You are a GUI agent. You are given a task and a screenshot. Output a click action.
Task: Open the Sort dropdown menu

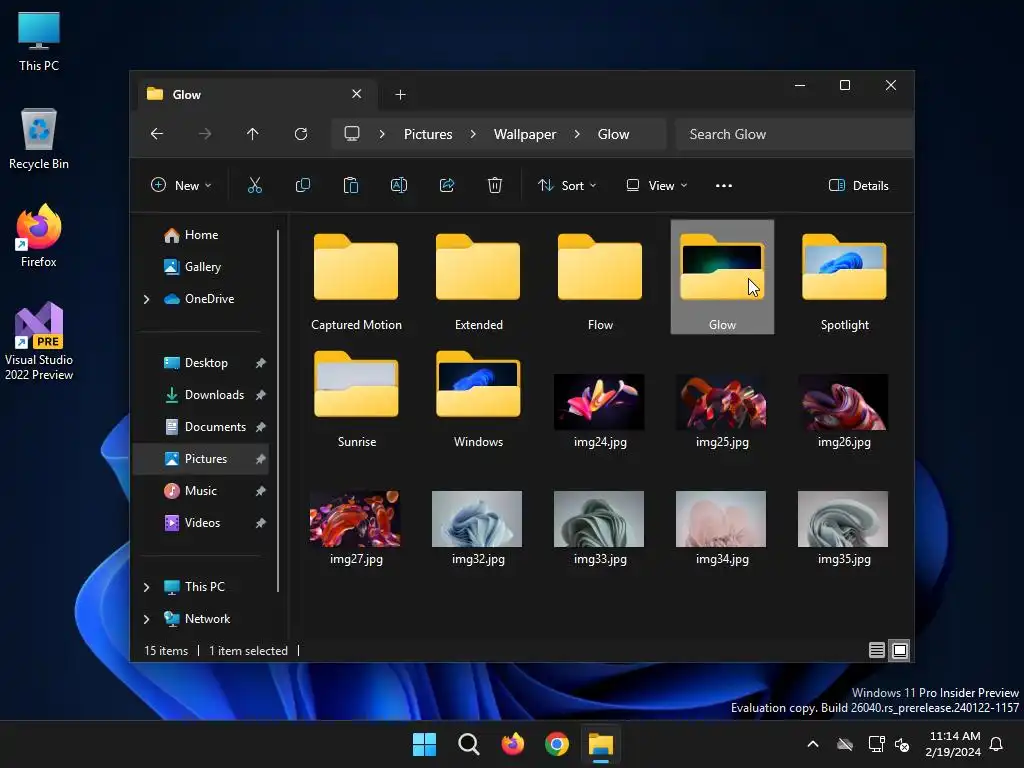click(567, 185)
